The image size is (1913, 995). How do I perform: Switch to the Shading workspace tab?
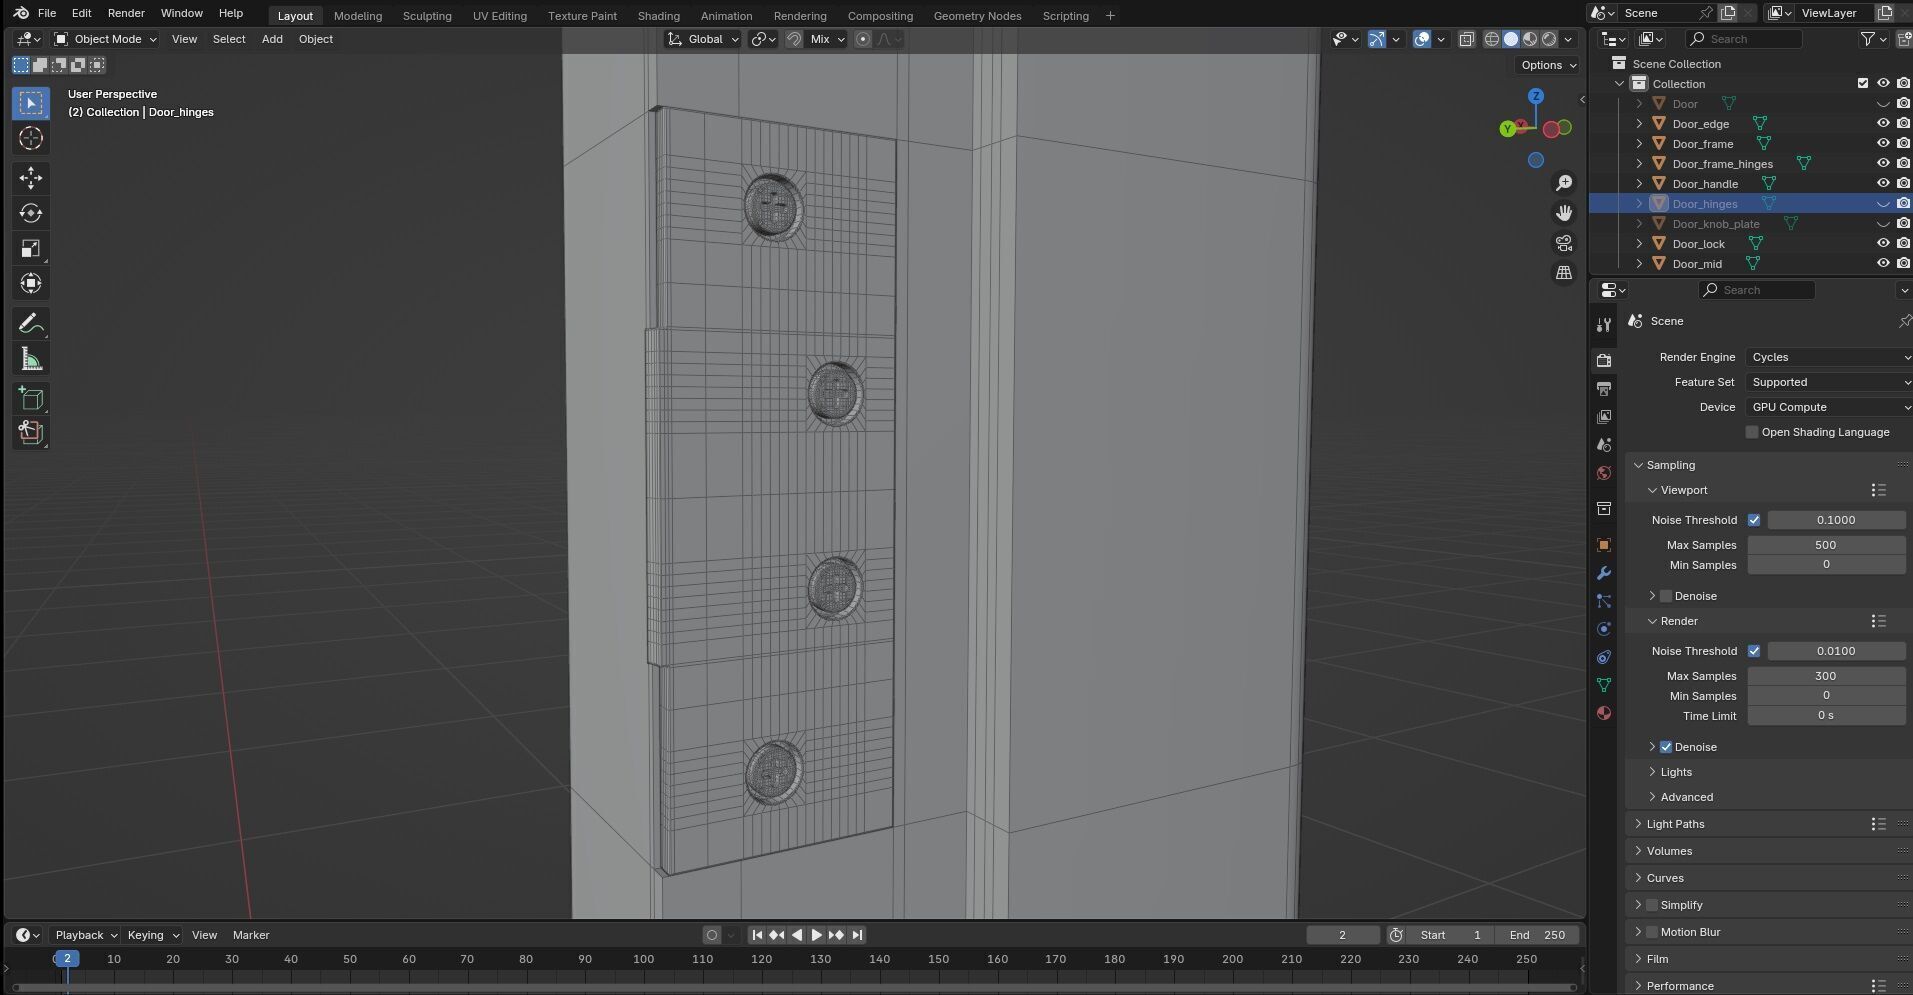point(658,16)
